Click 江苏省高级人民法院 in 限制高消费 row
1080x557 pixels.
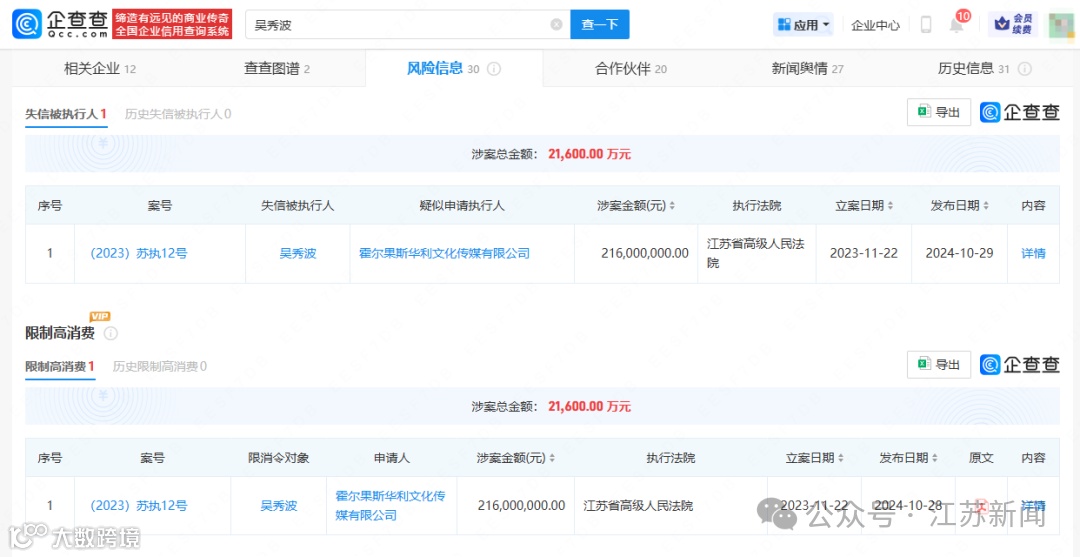point(638,505)
